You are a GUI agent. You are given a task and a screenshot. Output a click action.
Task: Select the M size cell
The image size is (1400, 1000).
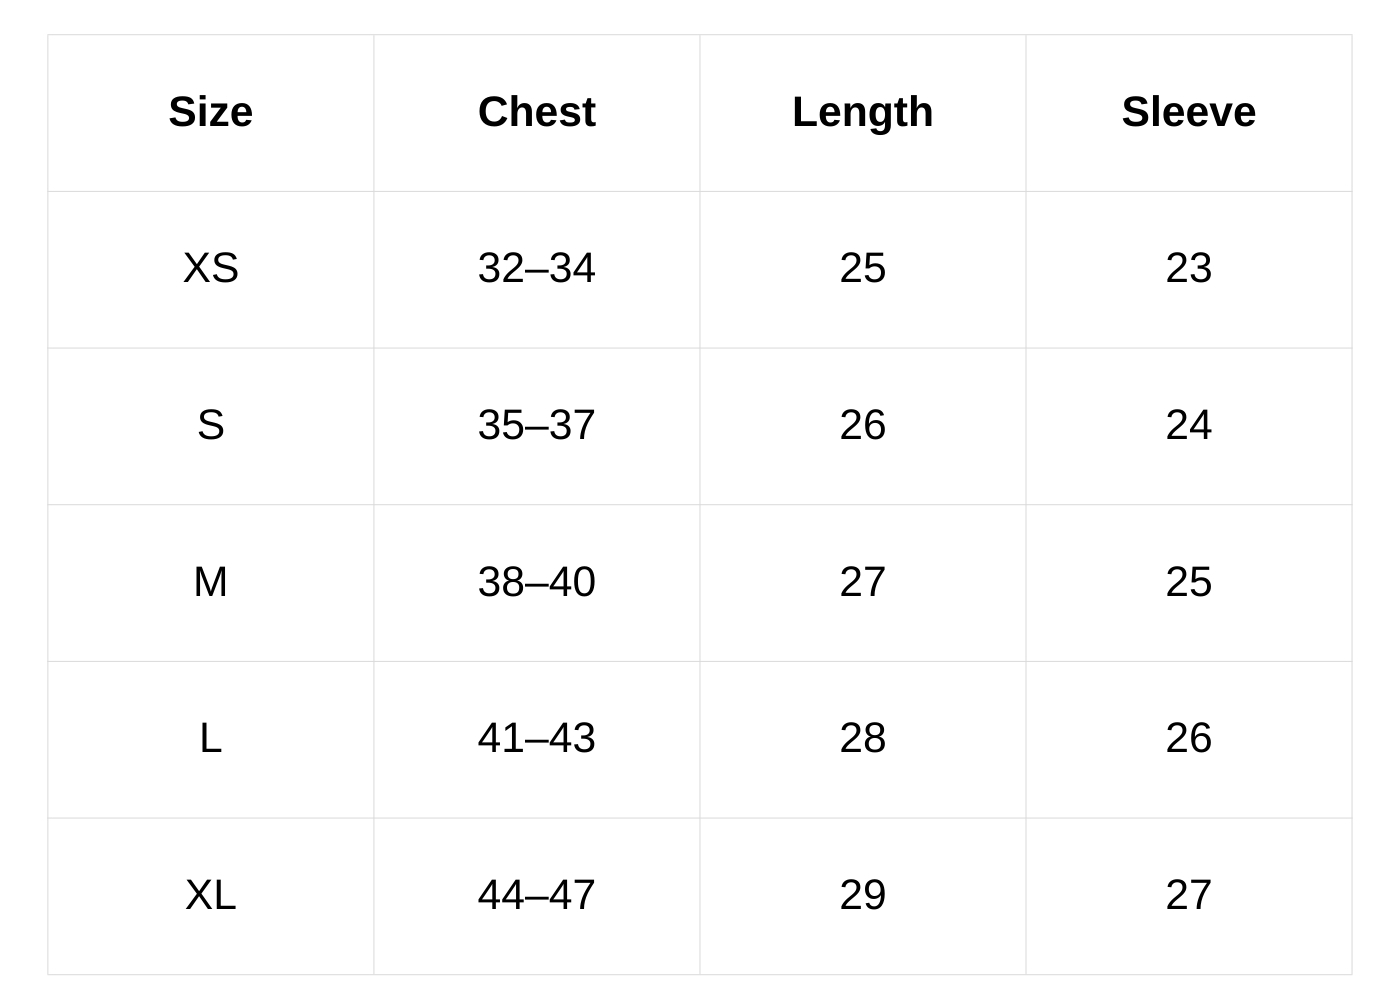tap(210, 582)
